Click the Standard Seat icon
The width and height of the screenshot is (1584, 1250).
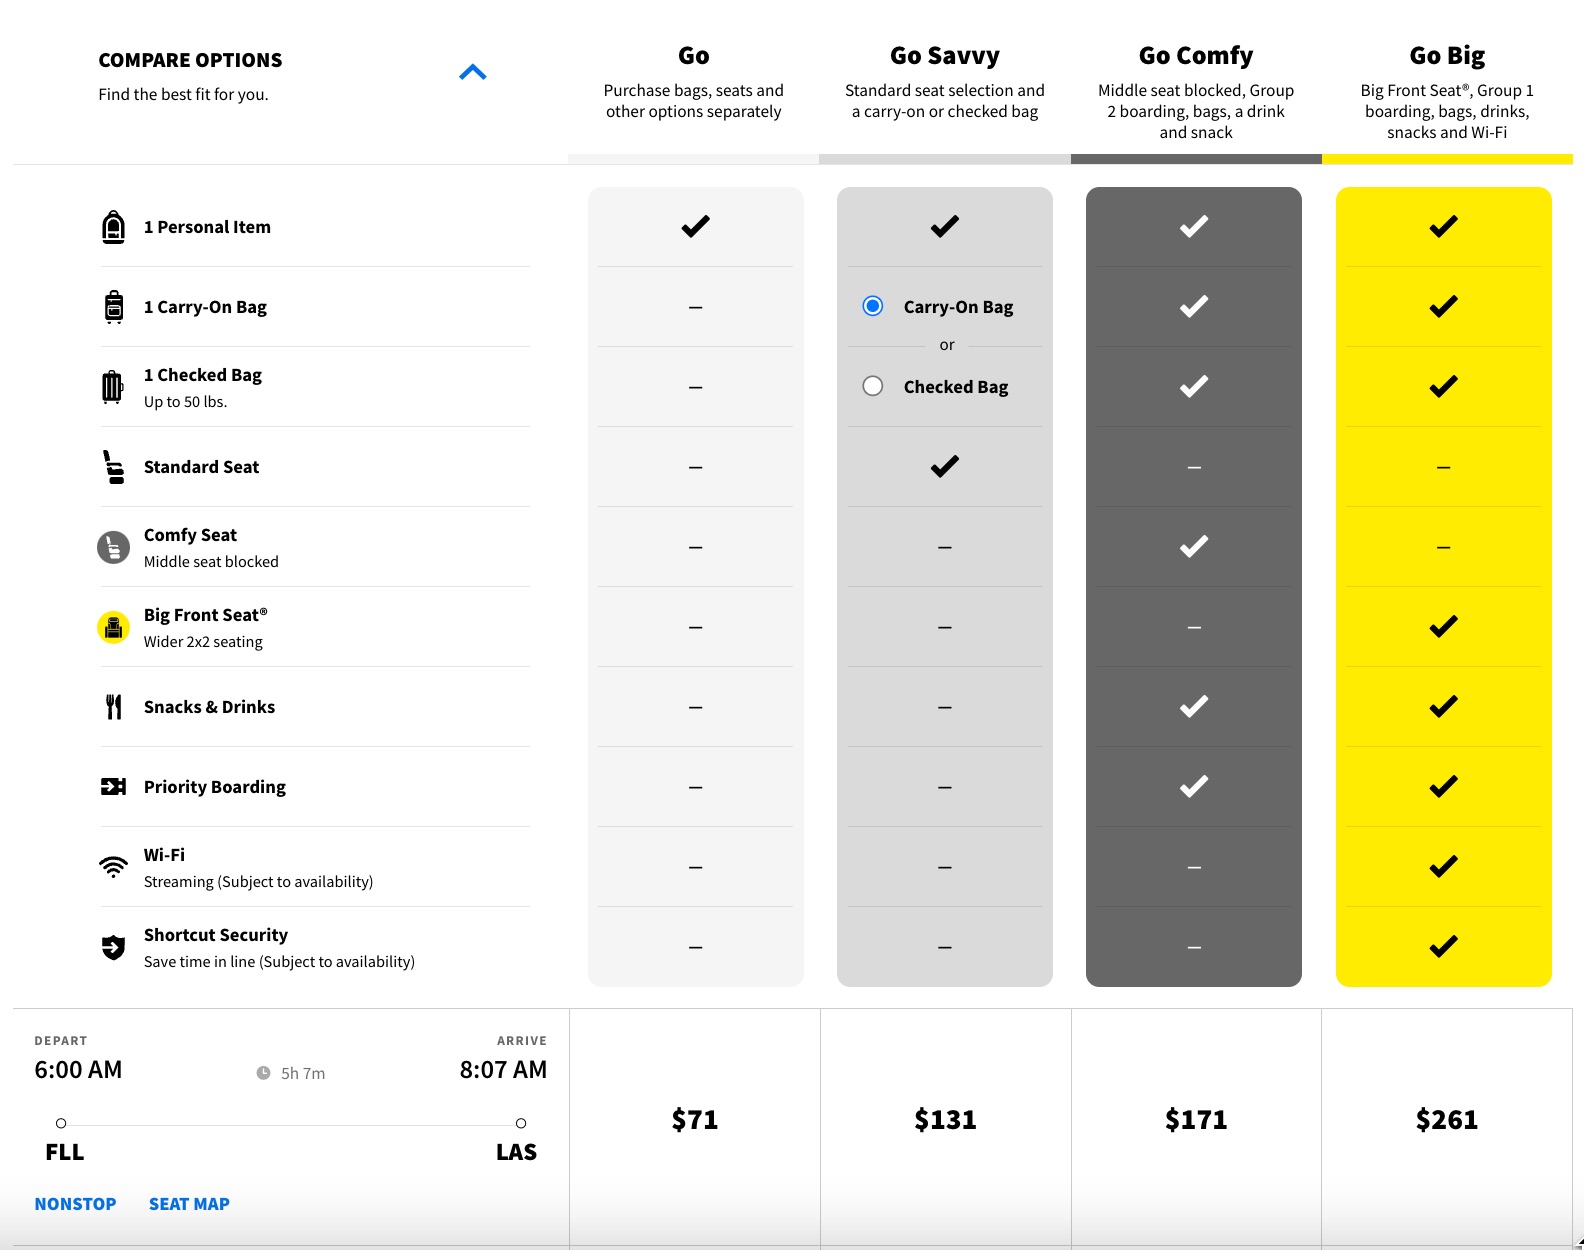[114, 467]
